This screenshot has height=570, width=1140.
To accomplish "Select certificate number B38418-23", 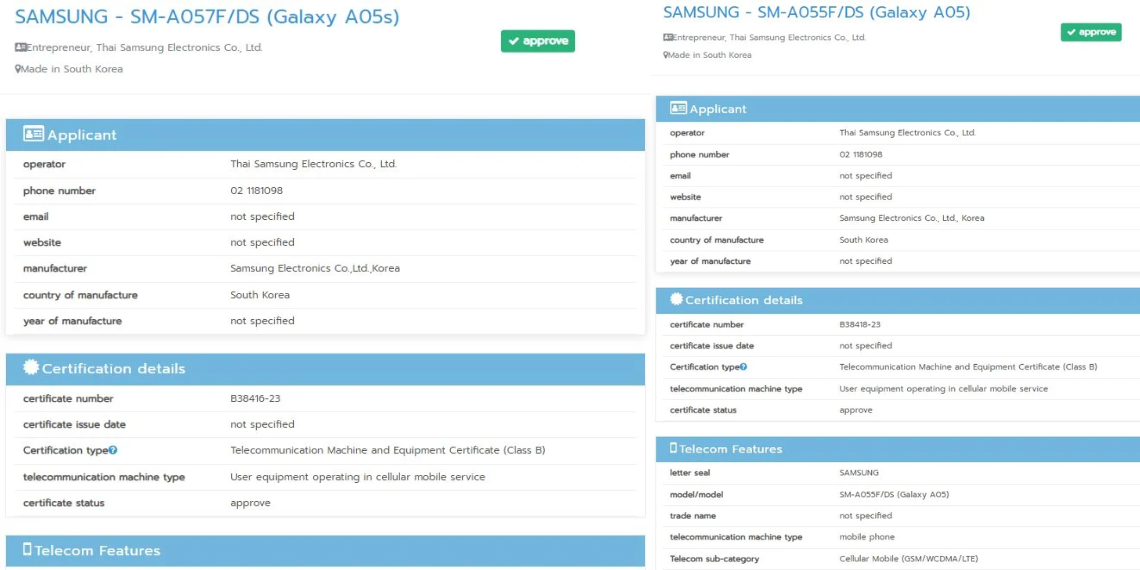I will point(860,325).
